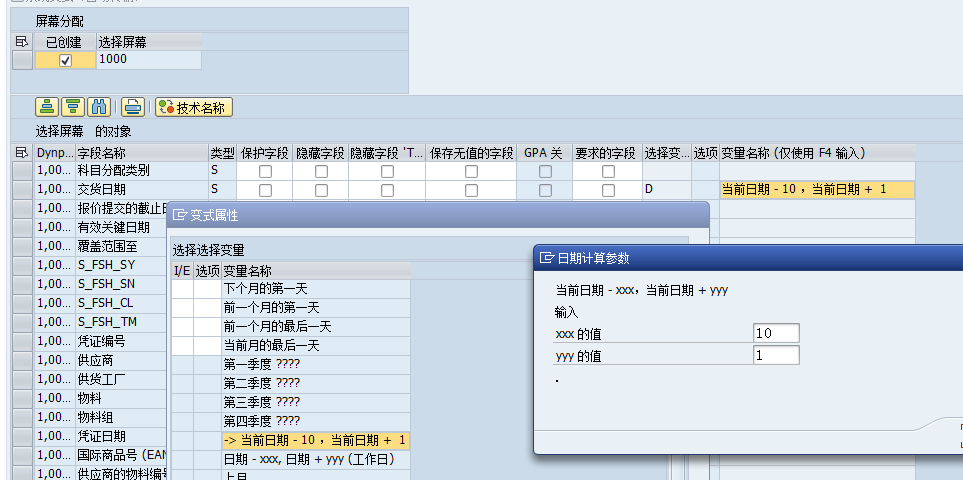Screen dimensions: 963x480
Task: Check 保存无值的字段 for 科目分配类别 row
Action: pyautogui.click(x=471, y=171)
